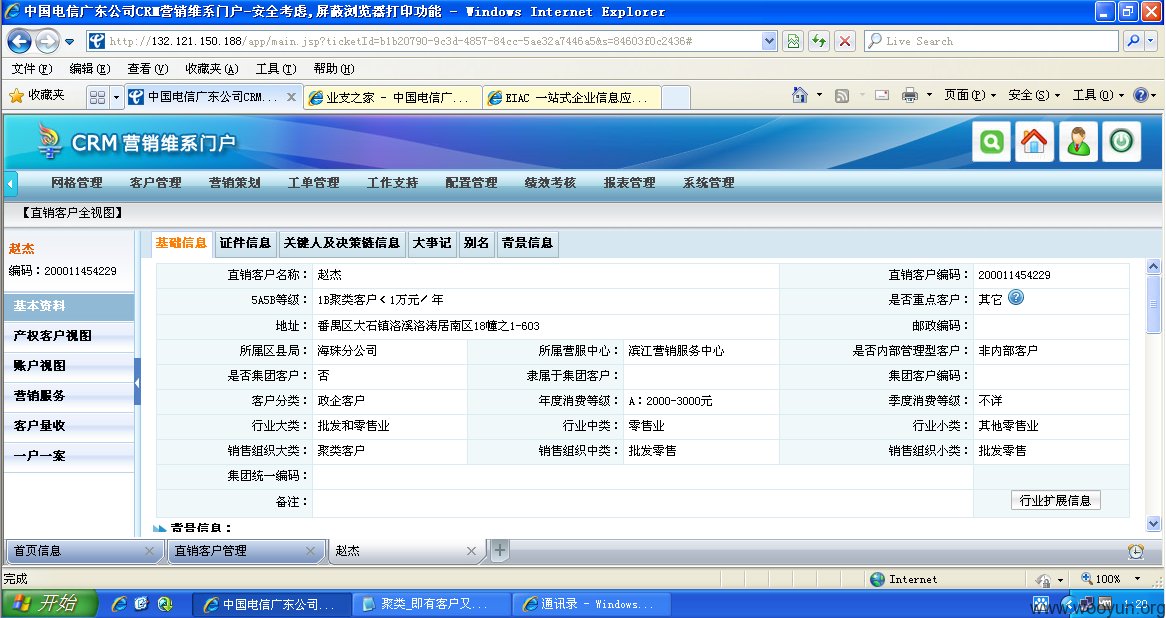Click the Windows 开始 Start button
This screenshot has height=618, width=1166.
pos(49,603)
